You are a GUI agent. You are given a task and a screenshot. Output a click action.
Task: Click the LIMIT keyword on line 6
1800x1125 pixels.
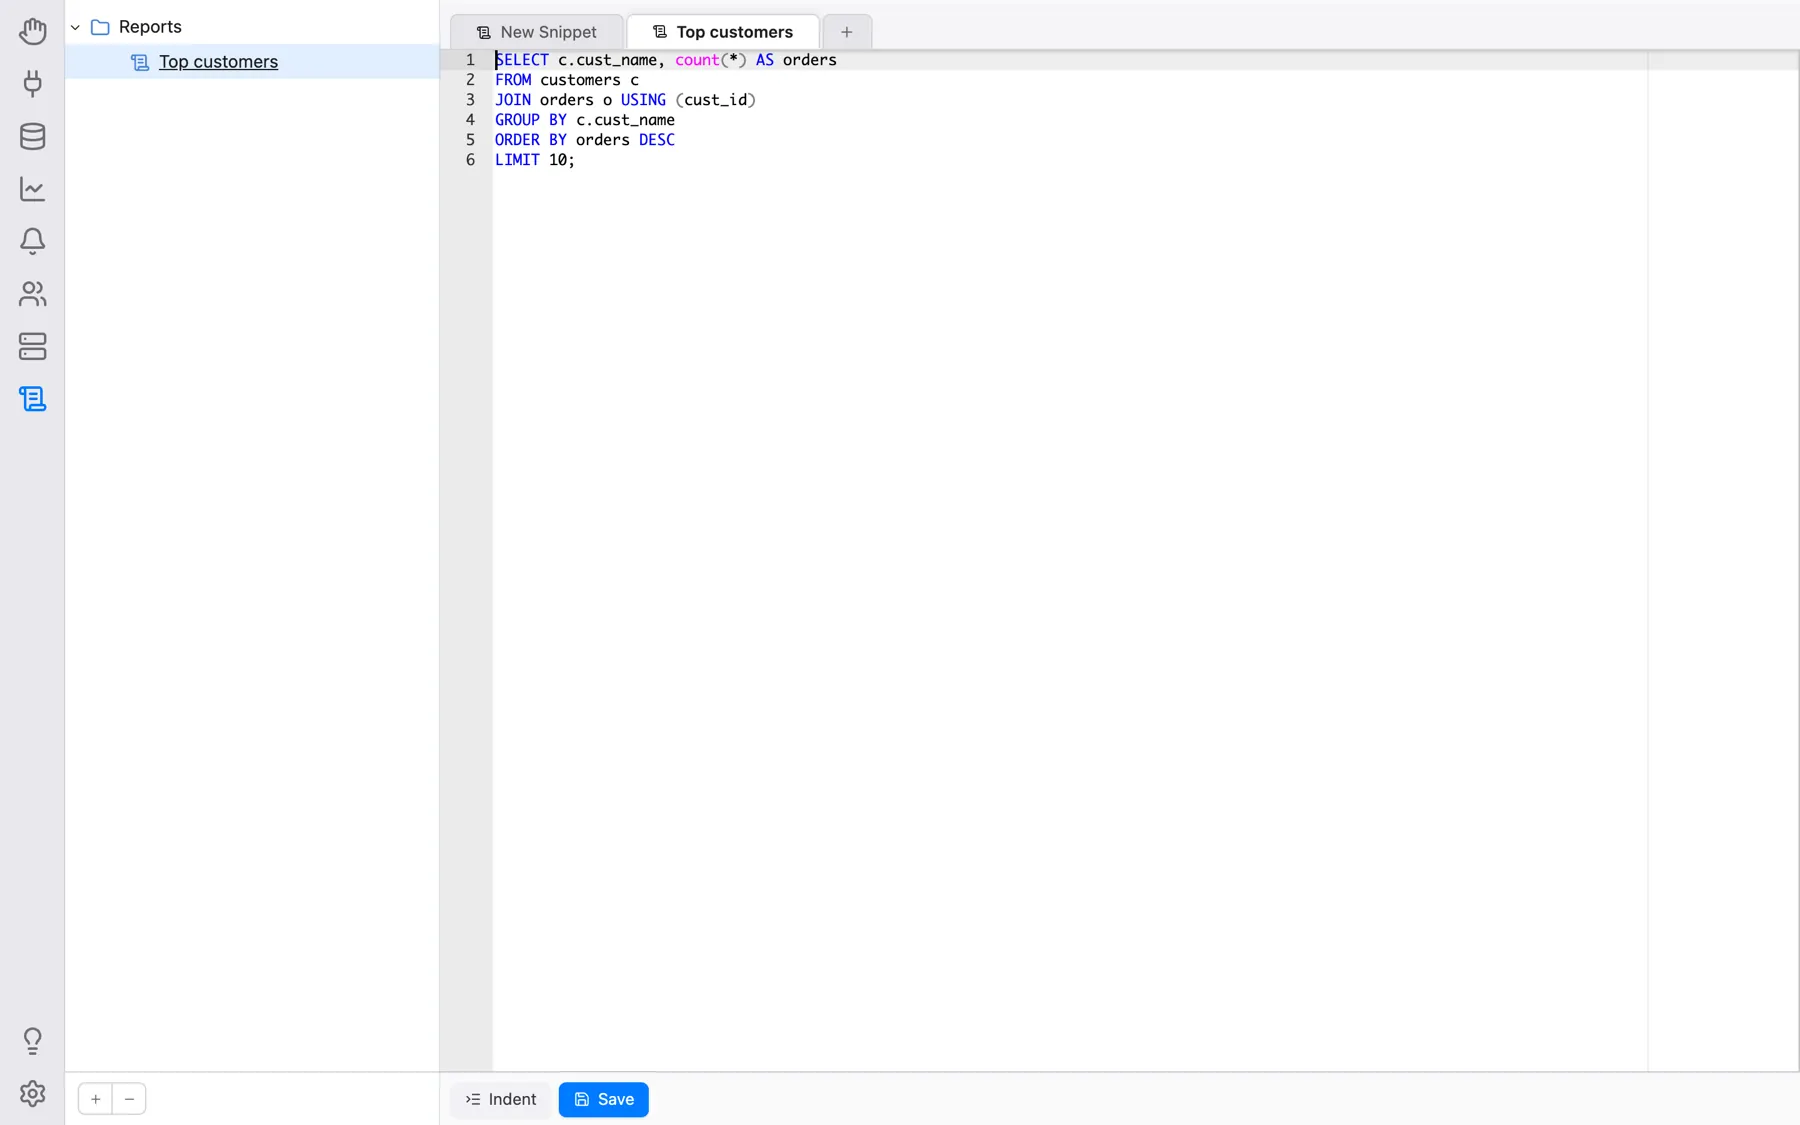pyautogui.click(x=517, y=160)
